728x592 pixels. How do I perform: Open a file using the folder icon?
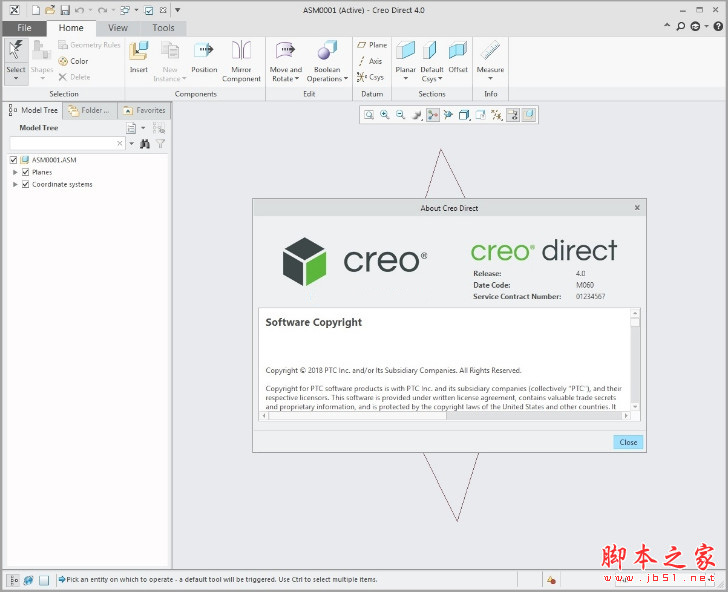[x=50, y=10]
